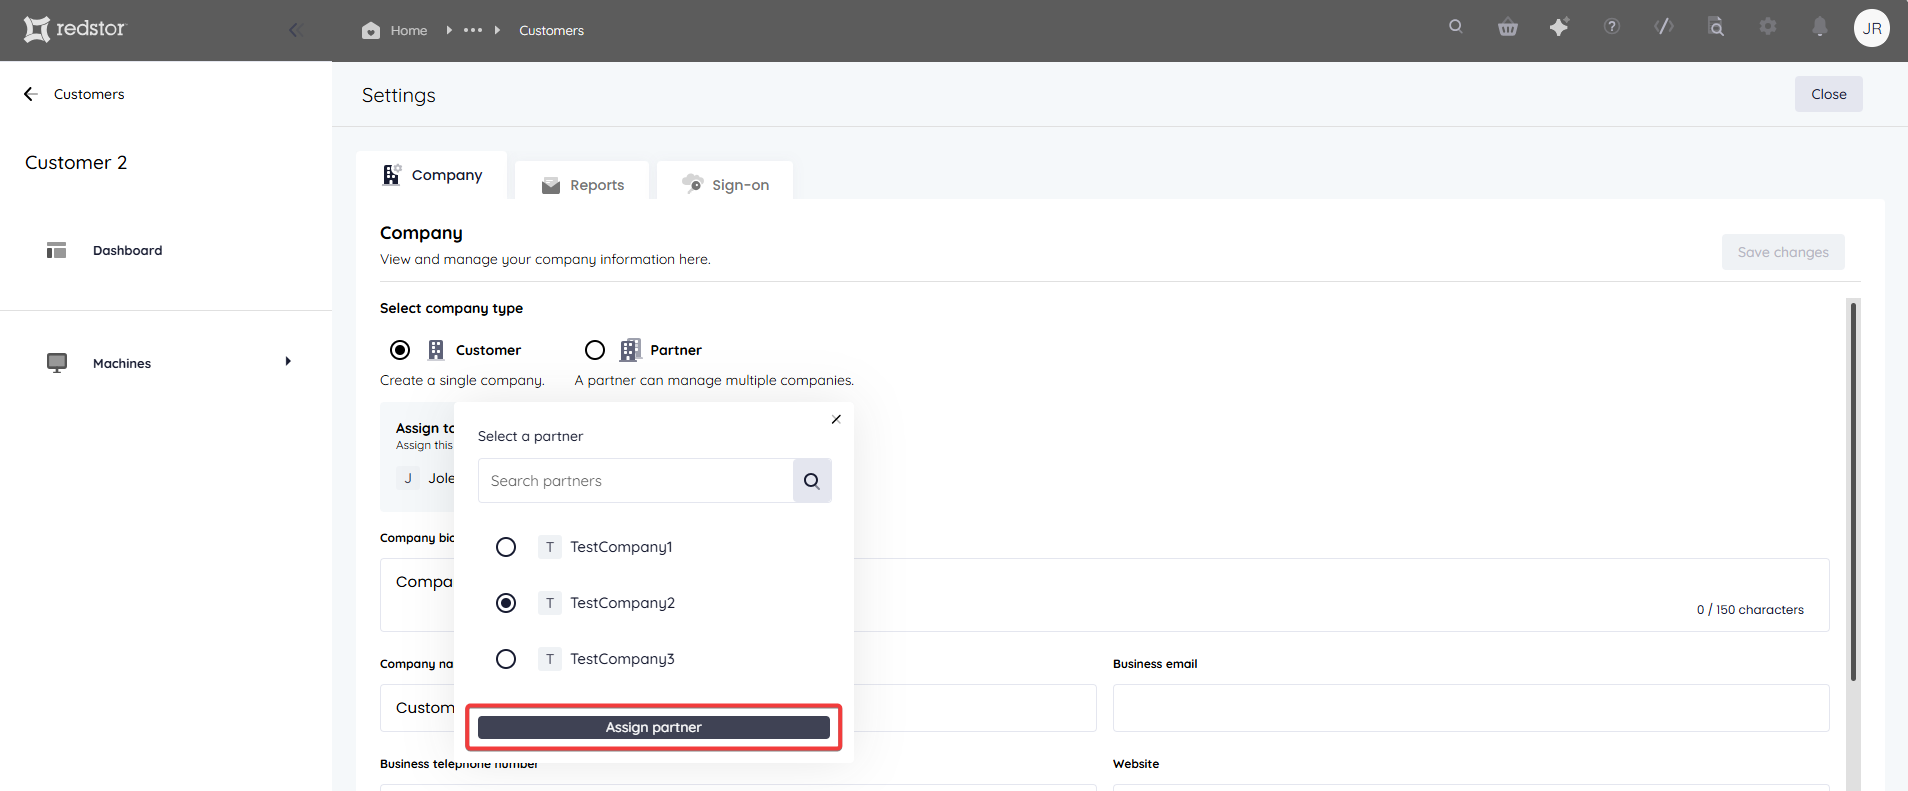This screenshot has height=791, width=1908.
Task: Click the Customer 2 heading
Action: pos(76,162)
